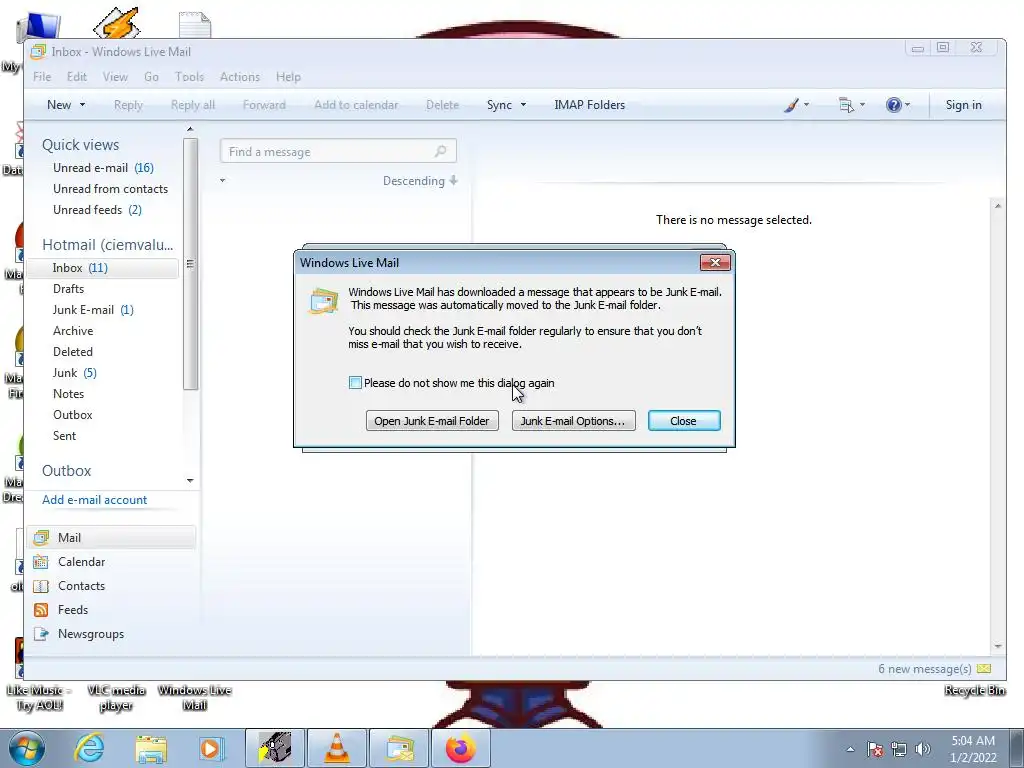This screenshot has width=1024, height=768.
Task: Click folder pane scroll down arrow
Action: [x=190, y=481]
